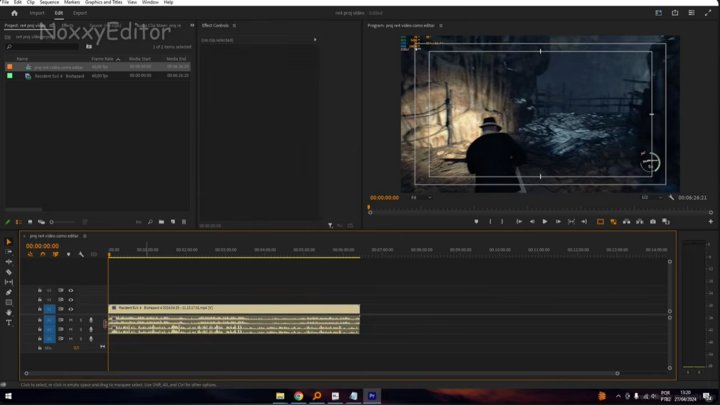Toggle V2 track output eye
The width and height of the screenshot is (720, 405).
pos(71,299)
